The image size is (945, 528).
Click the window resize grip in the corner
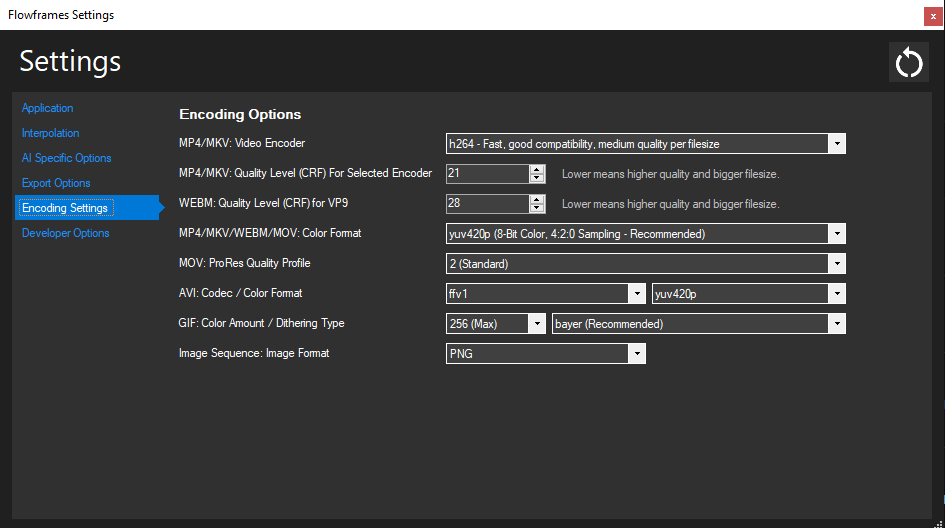pos(938,523)
